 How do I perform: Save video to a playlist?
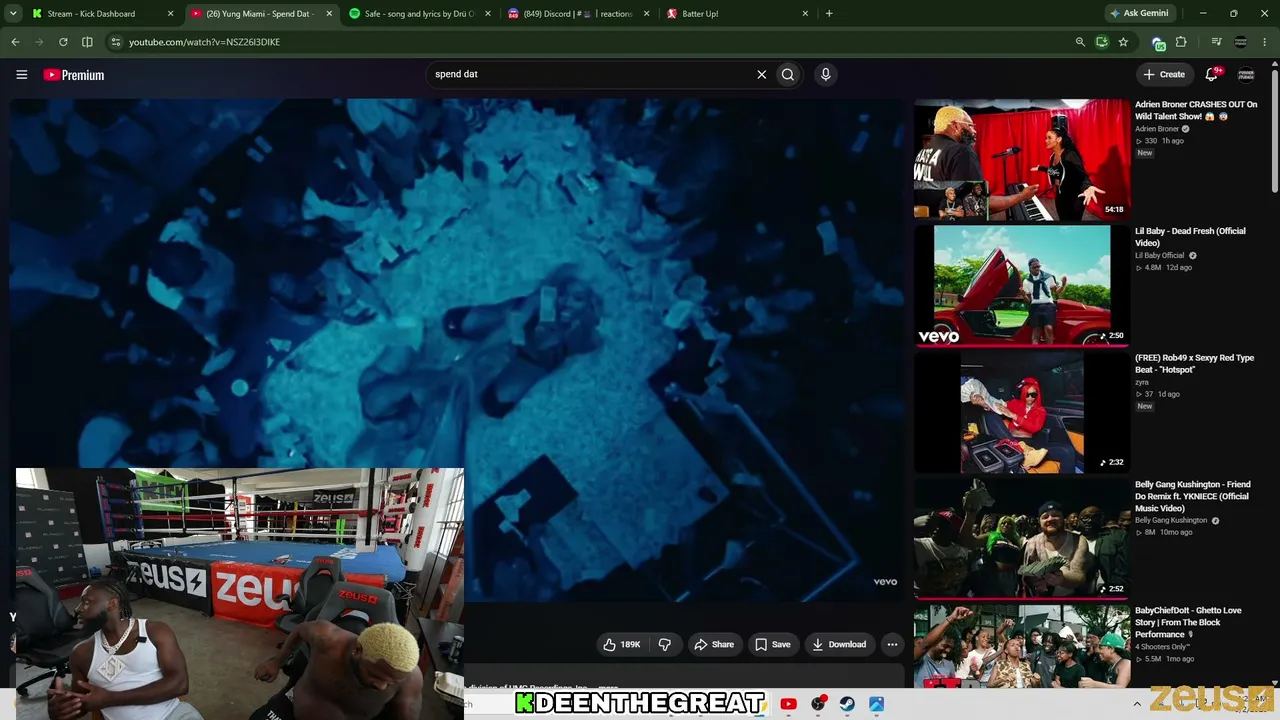click(x=773, y=645)
